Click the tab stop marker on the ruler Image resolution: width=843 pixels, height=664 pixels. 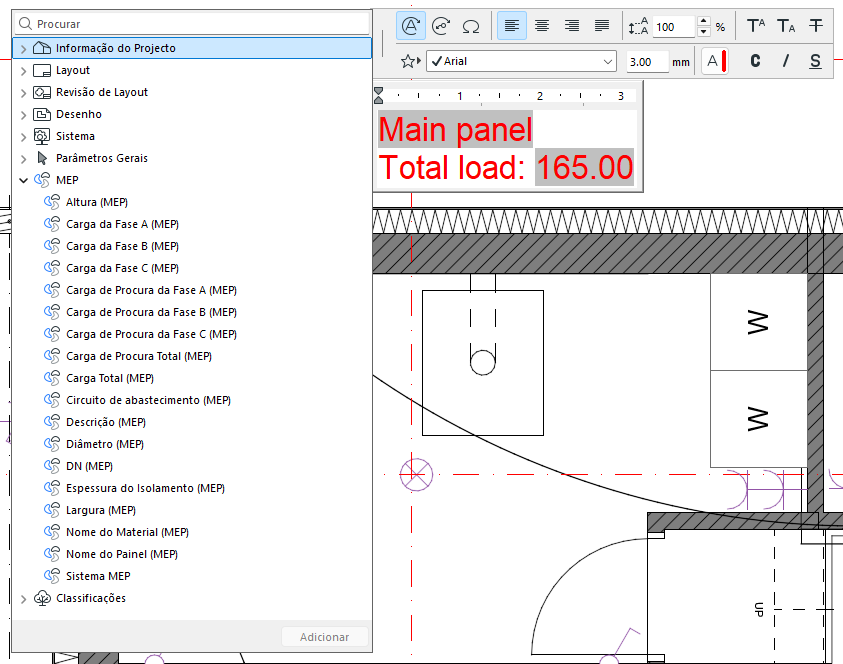(x=378, y=95)
